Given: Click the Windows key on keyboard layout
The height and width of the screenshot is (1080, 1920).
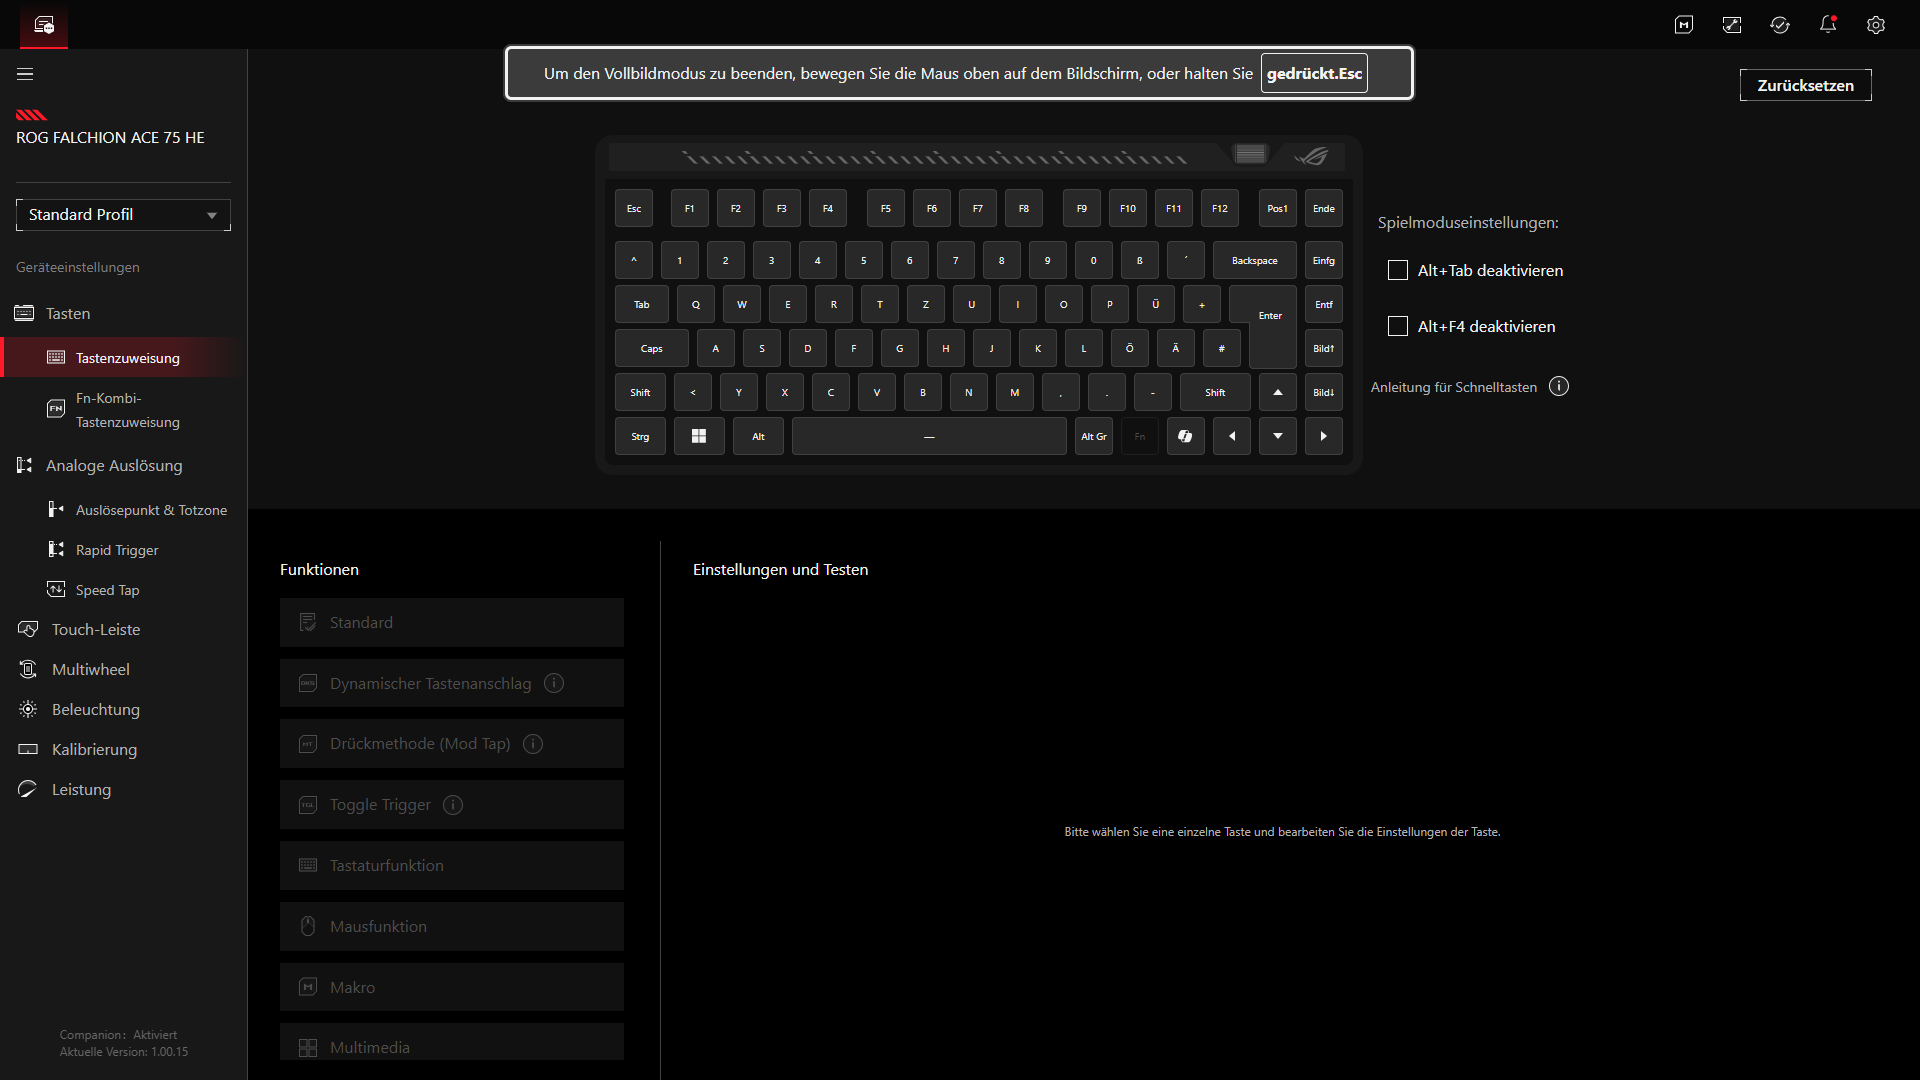Looking at the screenshot, I should tap(699, 437).
